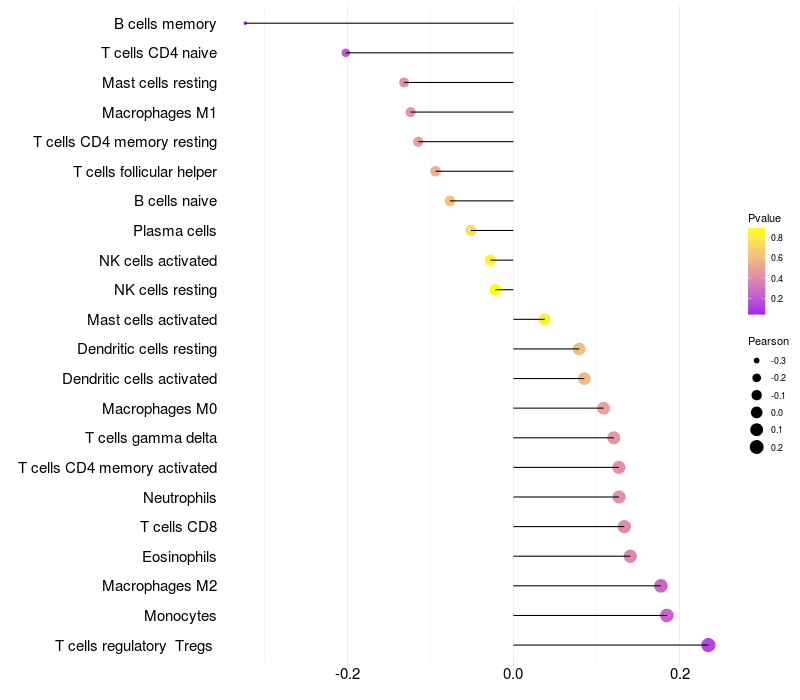Select the Plasma cells axis label
This screenshot has width=800, height=700.
click(175, 231)
